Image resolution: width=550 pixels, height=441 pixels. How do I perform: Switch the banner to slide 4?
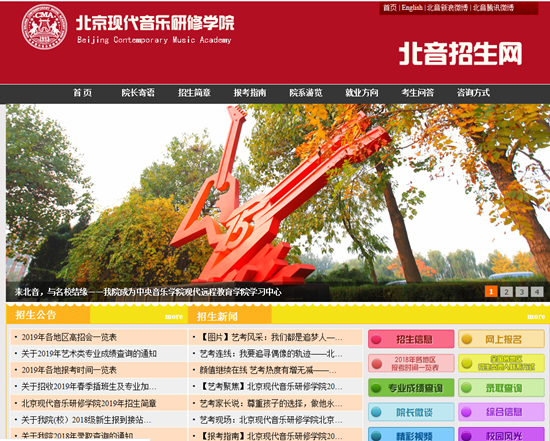pos(537,292)
